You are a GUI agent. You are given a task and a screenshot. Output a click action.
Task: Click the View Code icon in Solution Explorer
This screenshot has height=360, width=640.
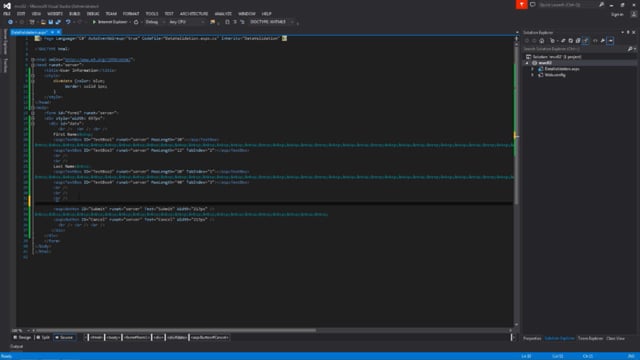[595, 40]
